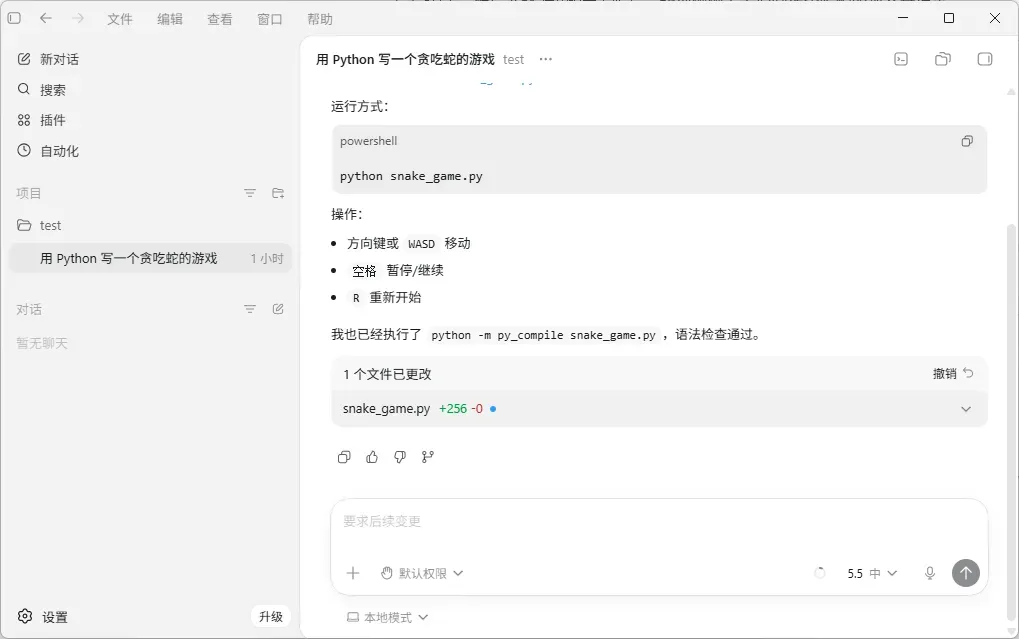Screen dimensions: 1019x639
Task: Open 5.5 中 model dropdown
Action: click(872, 573)
